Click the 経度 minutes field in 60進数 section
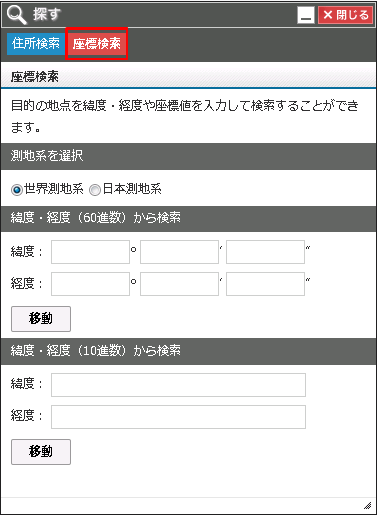The image size is (377, 515). [179, 284]
